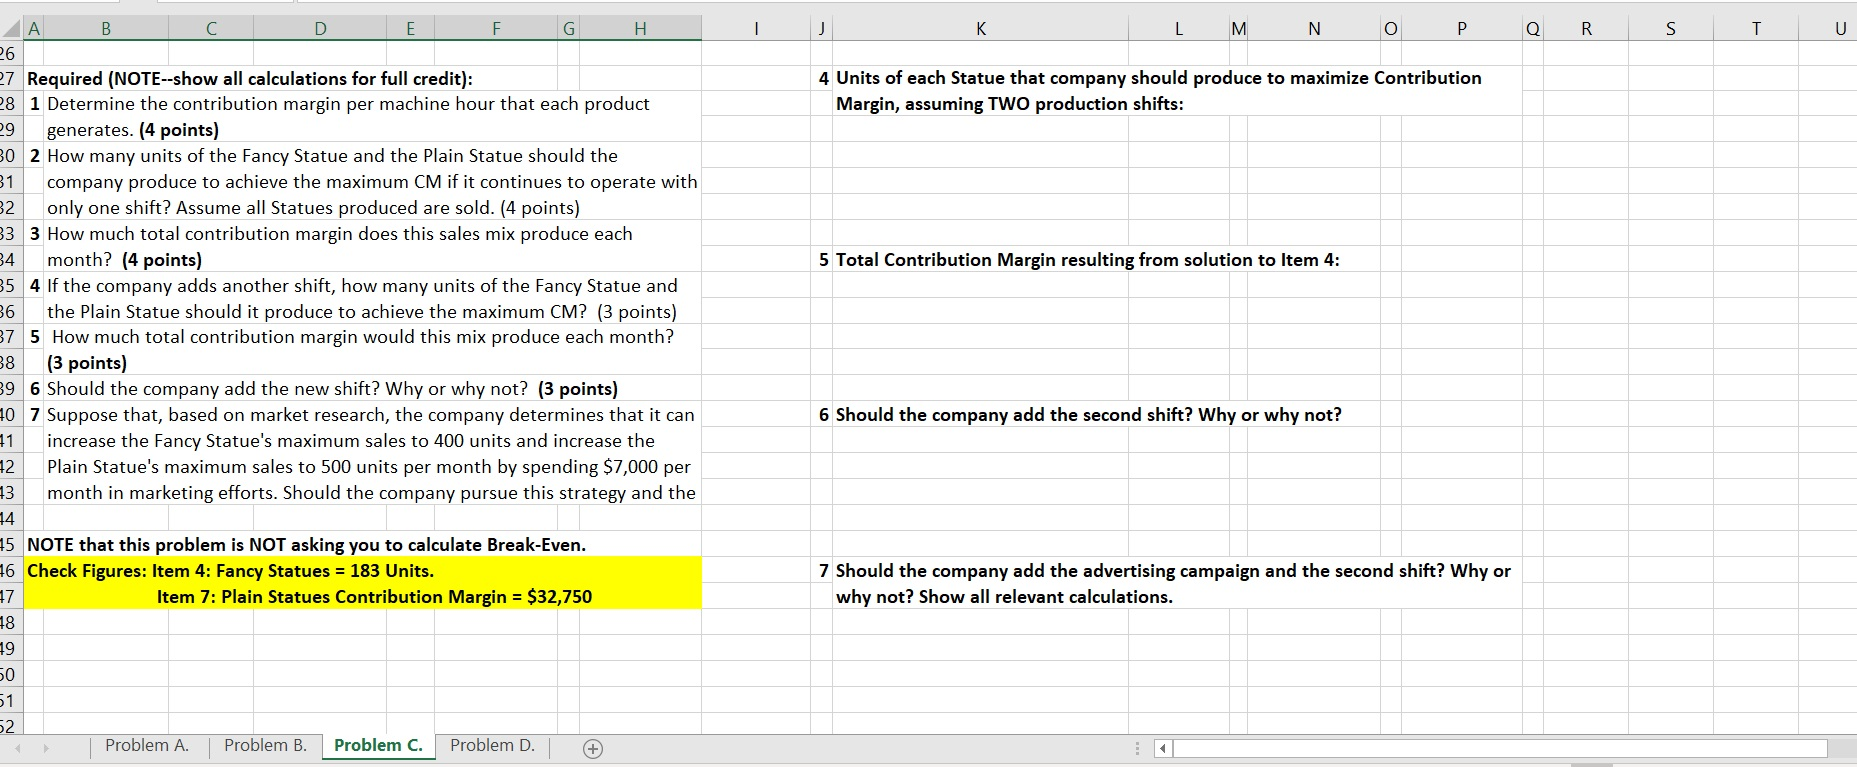The width and height of the screenshot is (1857, 767).
Task: Click 'why not? Show all relevant calculations.' cell
Action: click(x=1004, y=597)
